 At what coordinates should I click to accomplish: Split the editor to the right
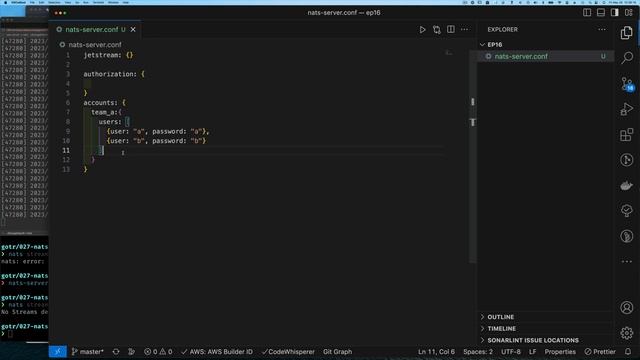click(x=451, y=29)
